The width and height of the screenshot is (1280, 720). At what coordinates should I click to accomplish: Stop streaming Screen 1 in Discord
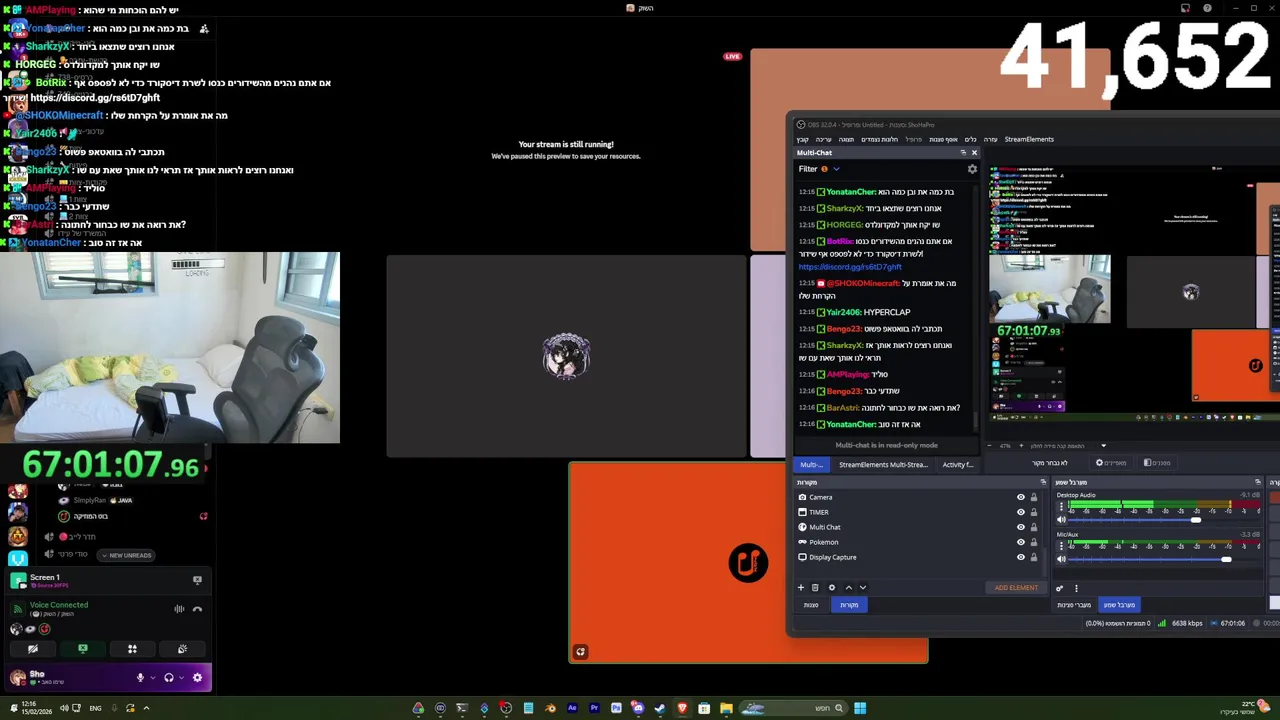[197, 579]
